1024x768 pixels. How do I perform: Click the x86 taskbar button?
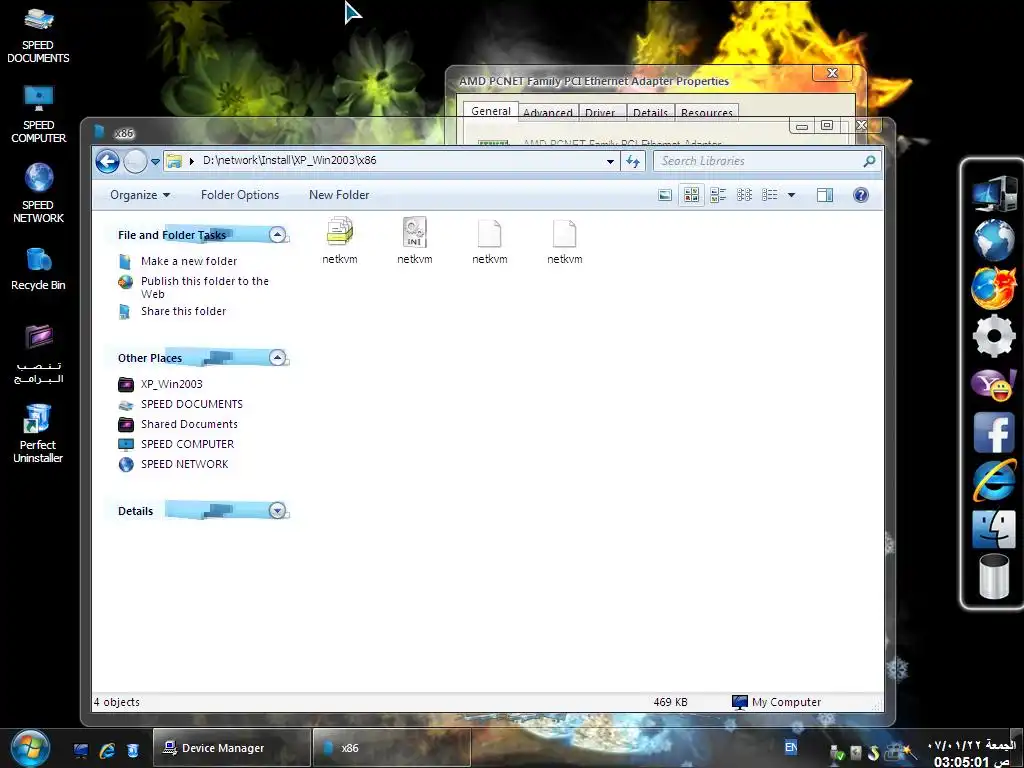tap(391, 748)
